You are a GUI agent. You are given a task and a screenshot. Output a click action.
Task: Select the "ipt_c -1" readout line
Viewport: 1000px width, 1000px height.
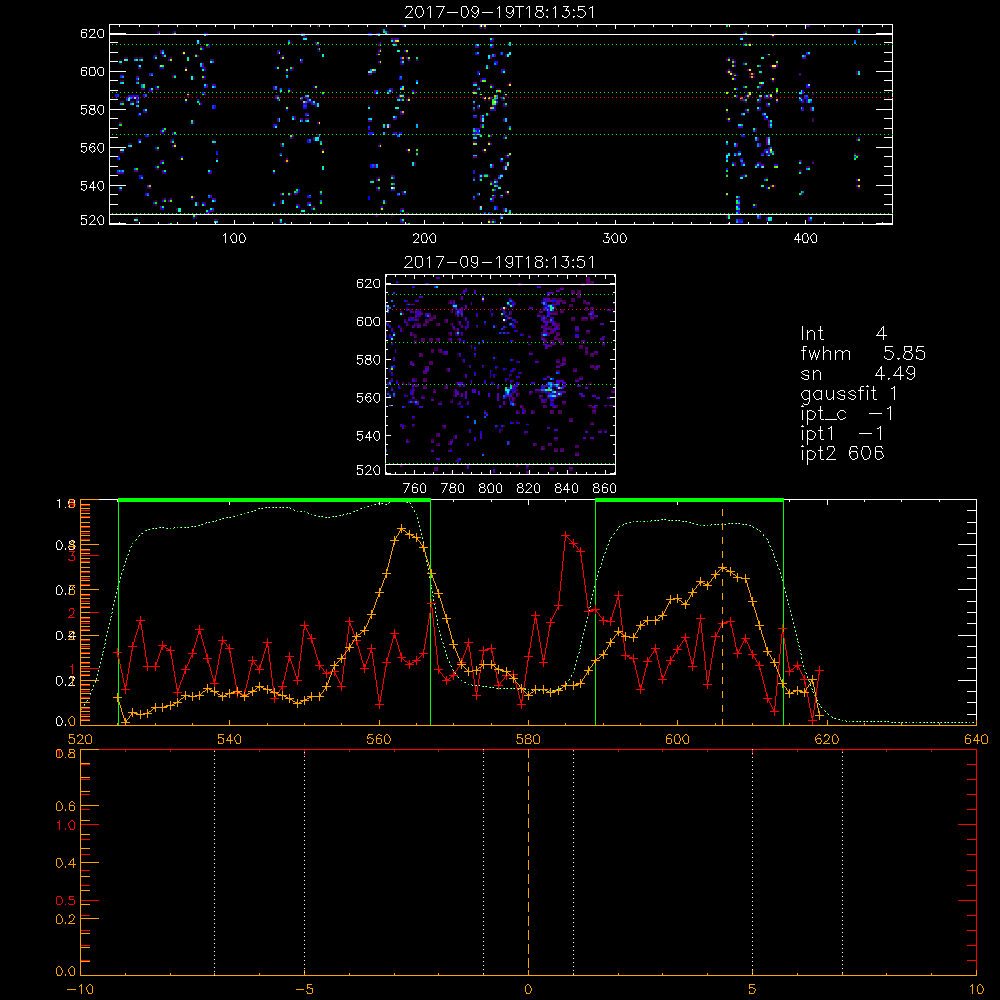click(x=847, y=414)
